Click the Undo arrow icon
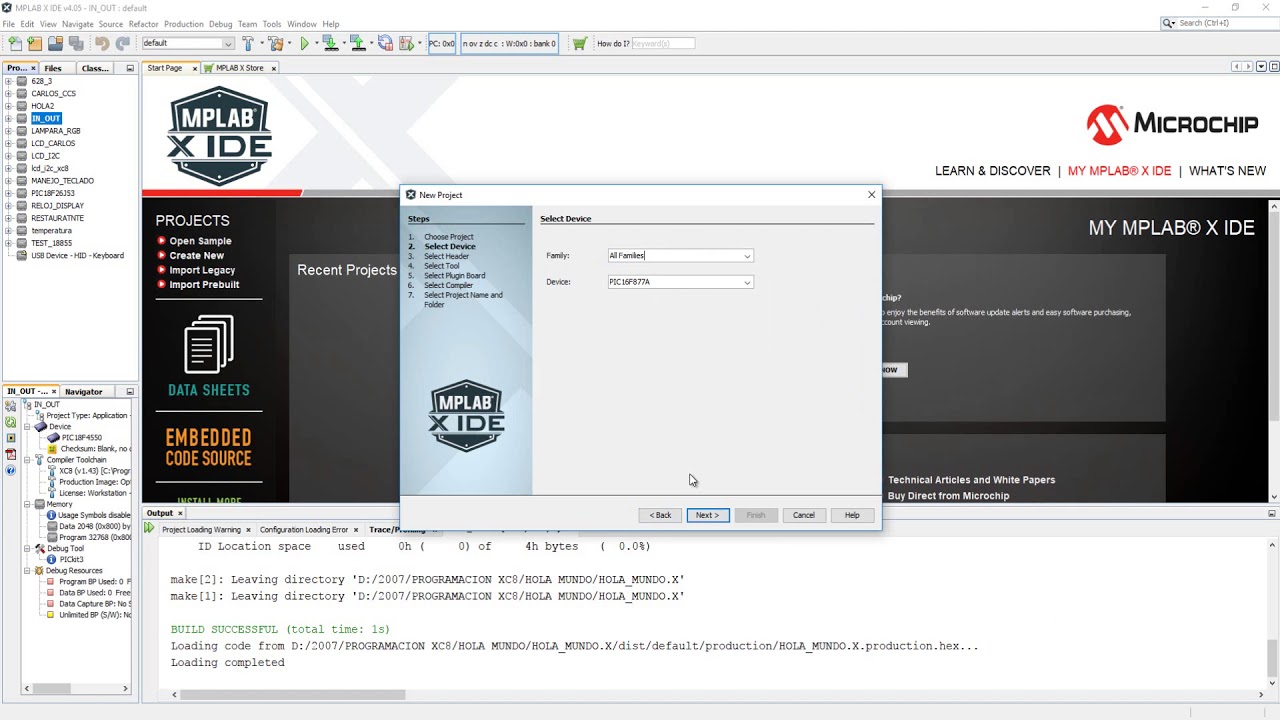 tap(102, 43)
